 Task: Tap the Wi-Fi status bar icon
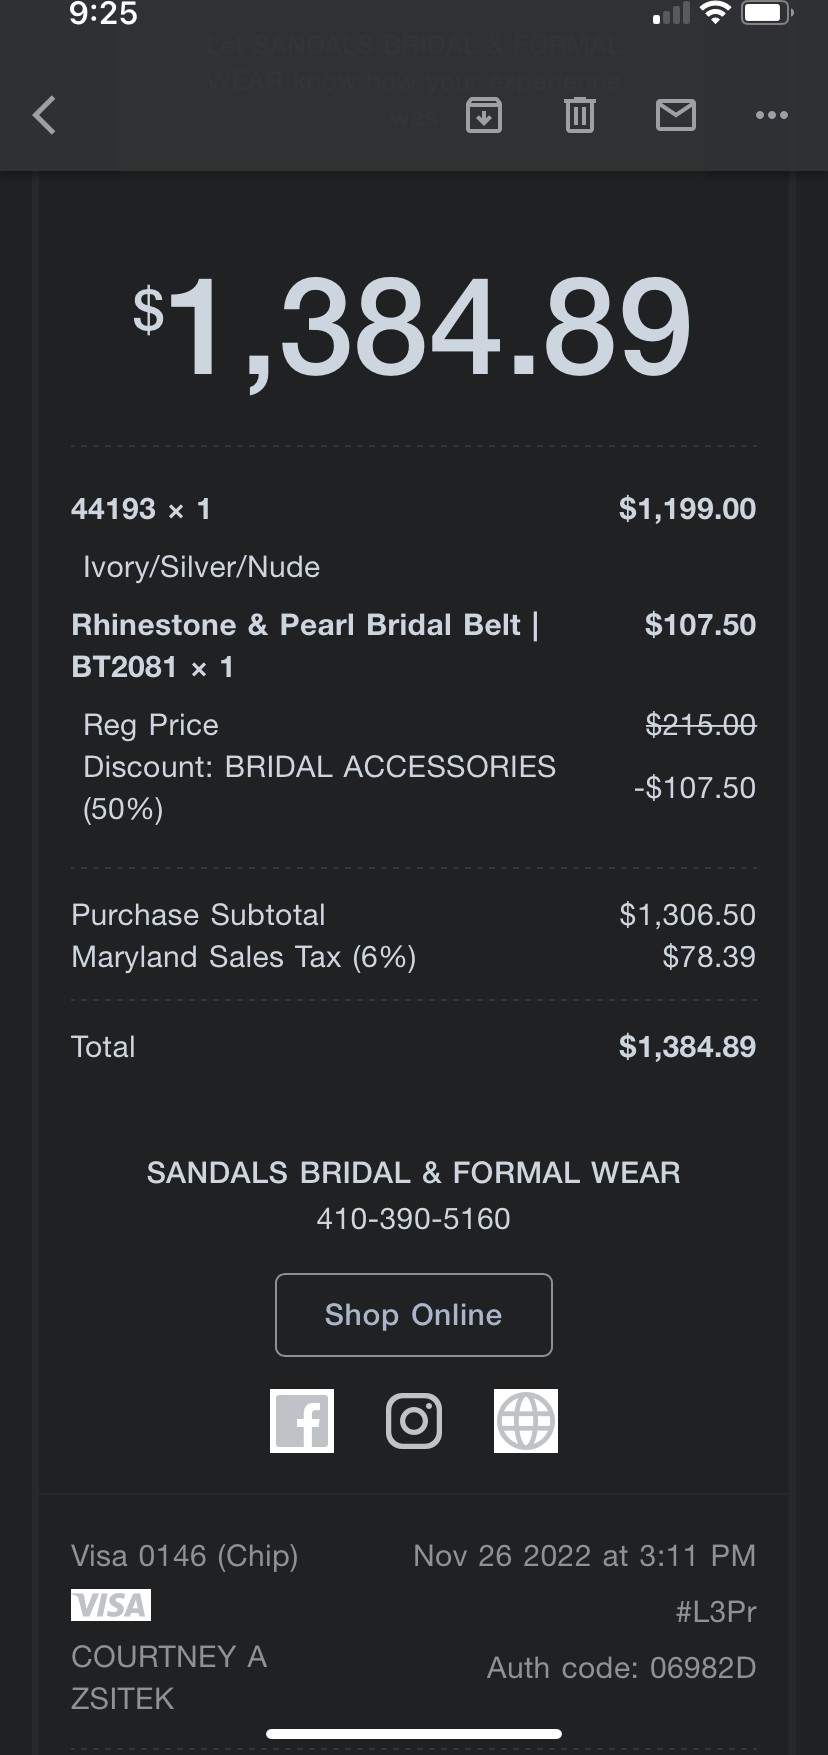(x=715, y=13)
